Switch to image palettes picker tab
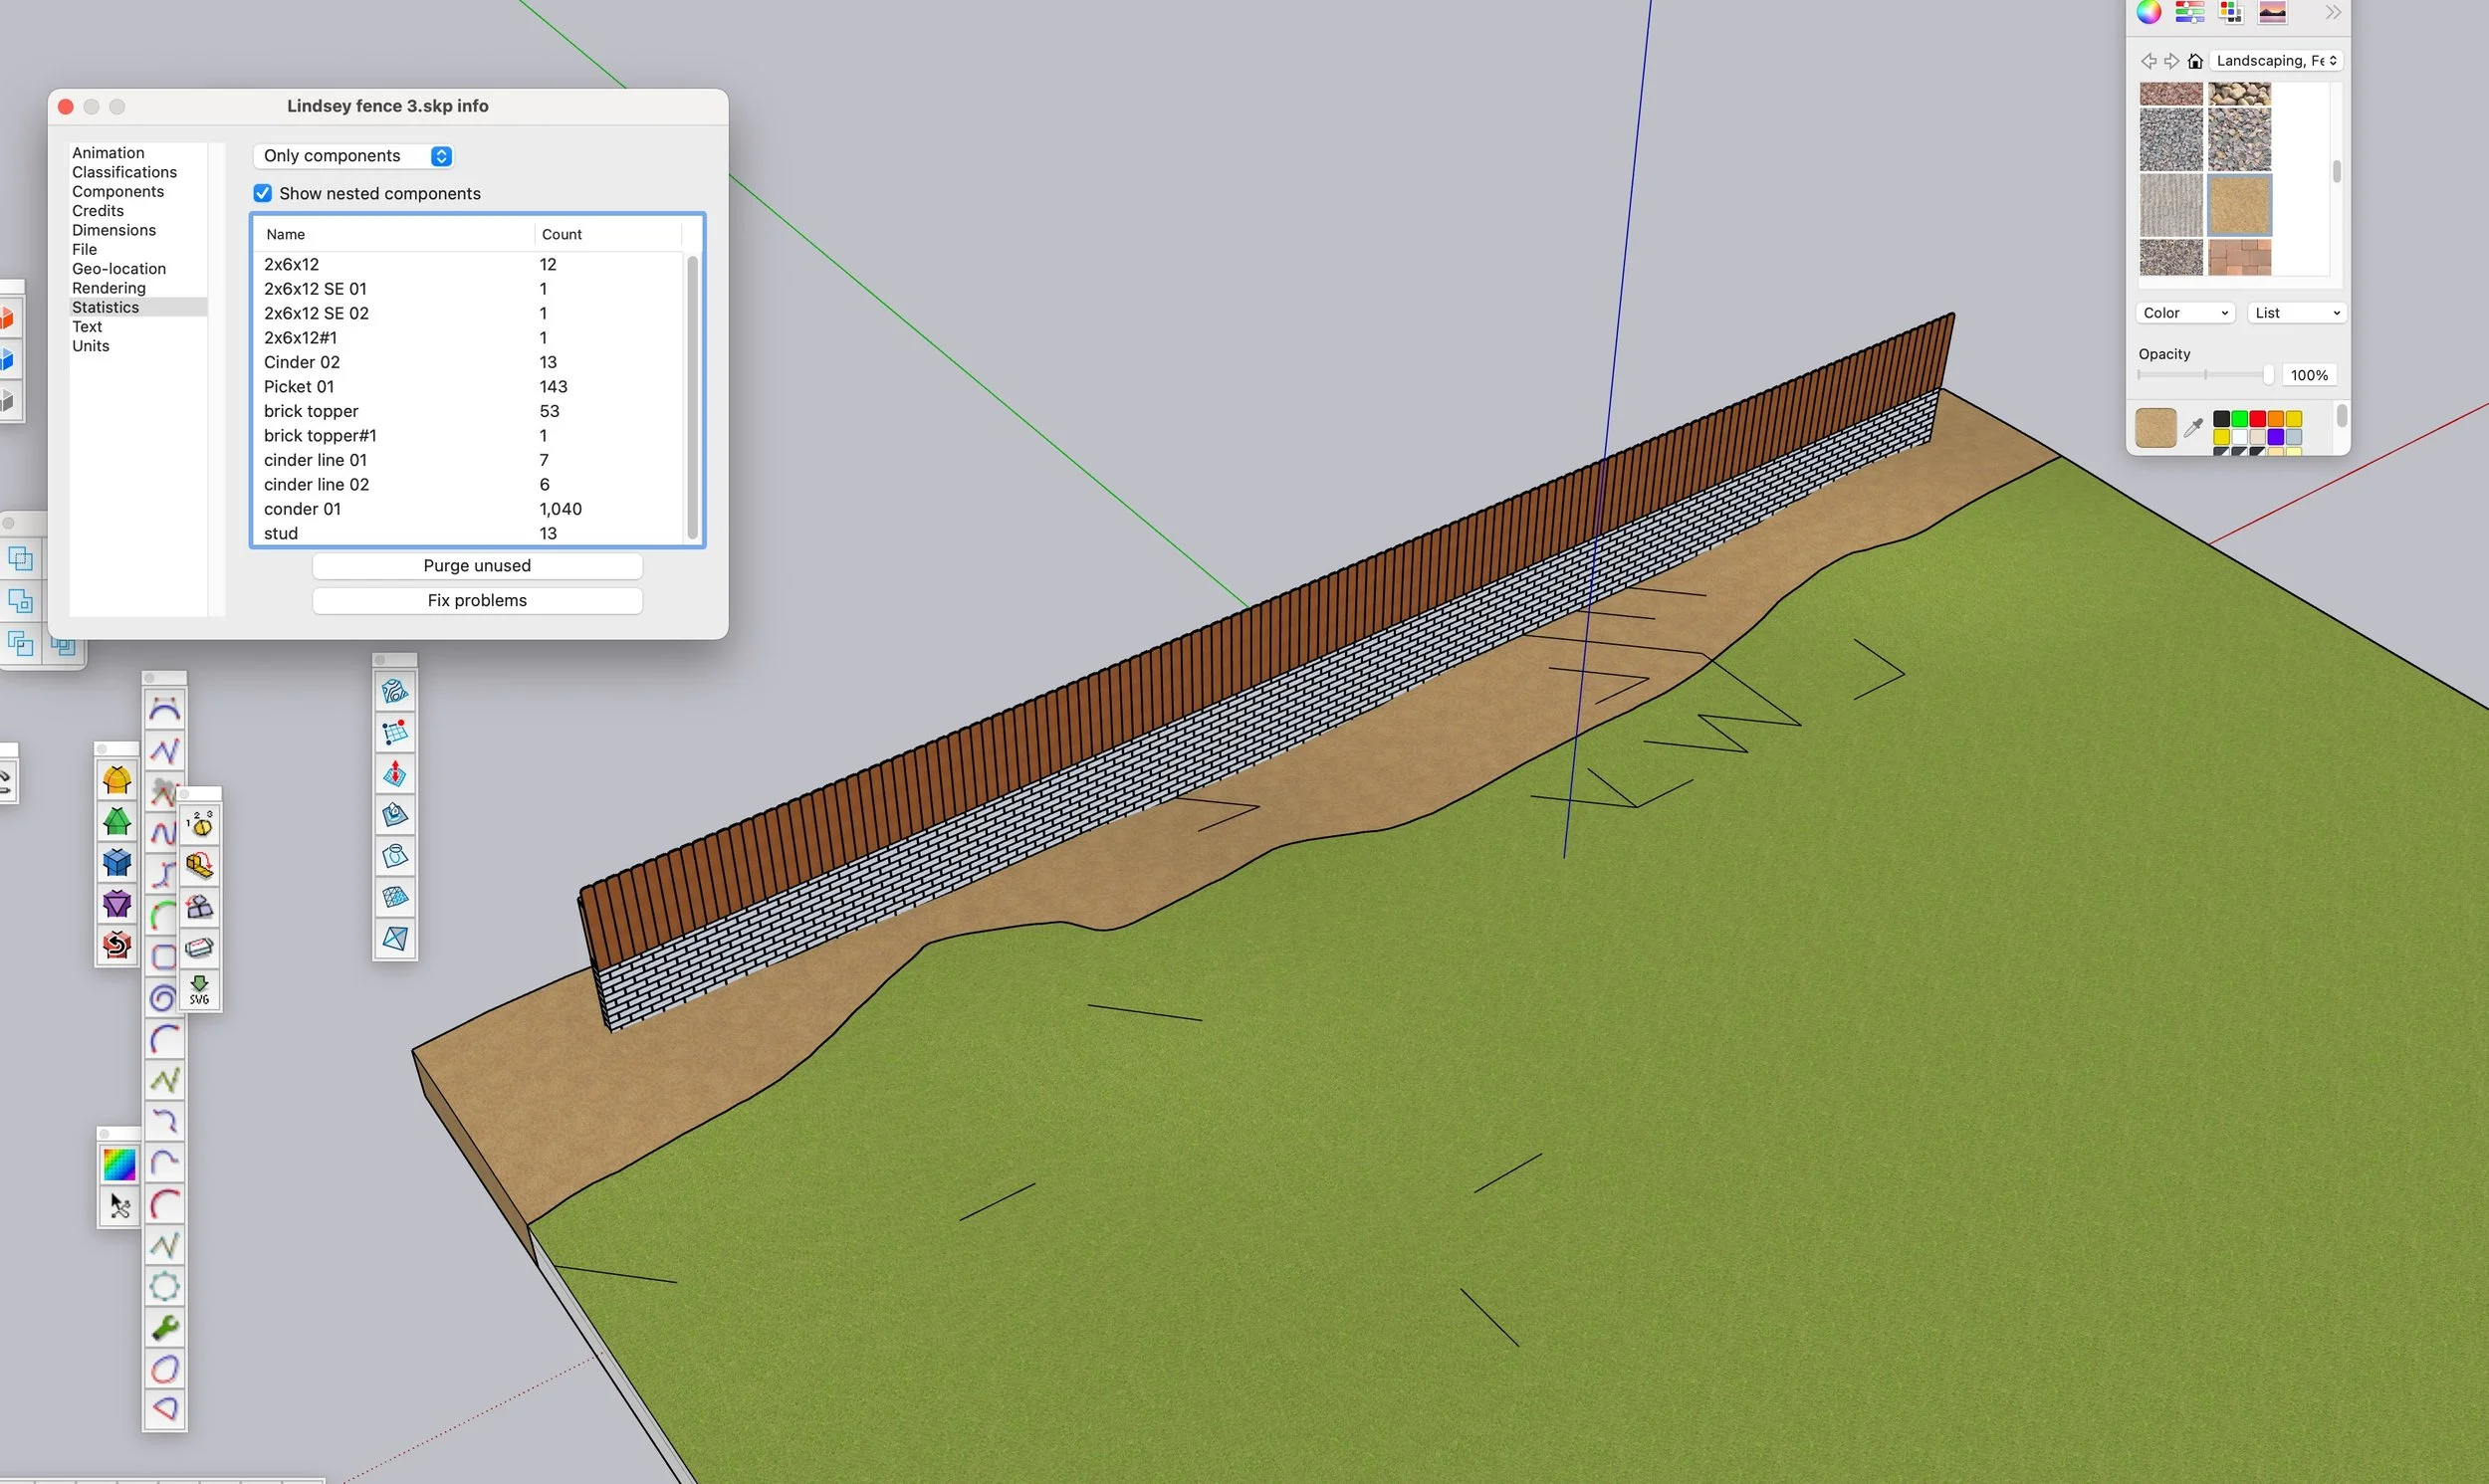 [2273, 12]
